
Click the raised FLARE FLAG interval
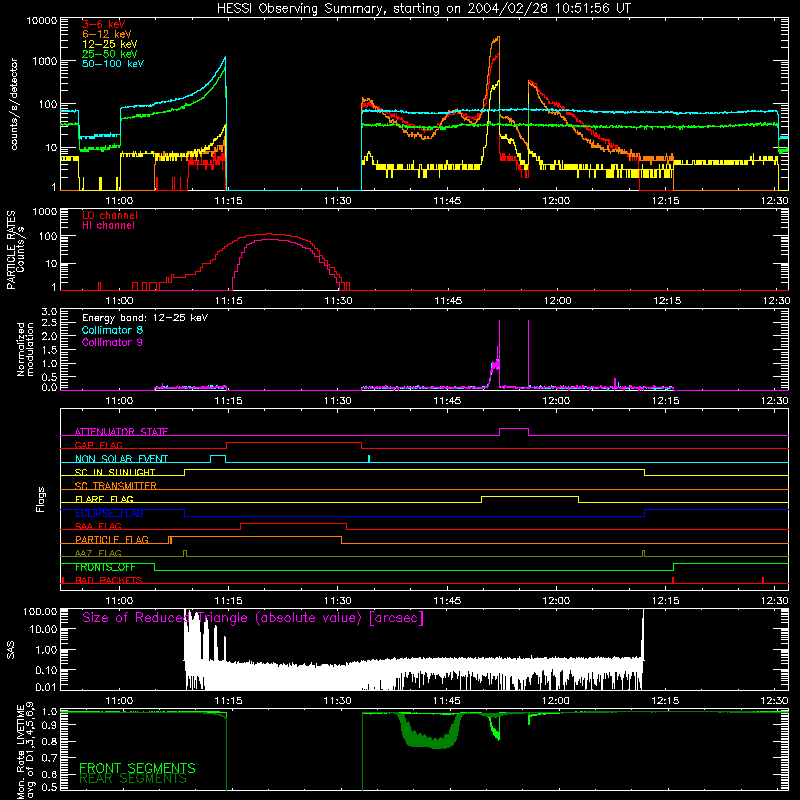530,496
